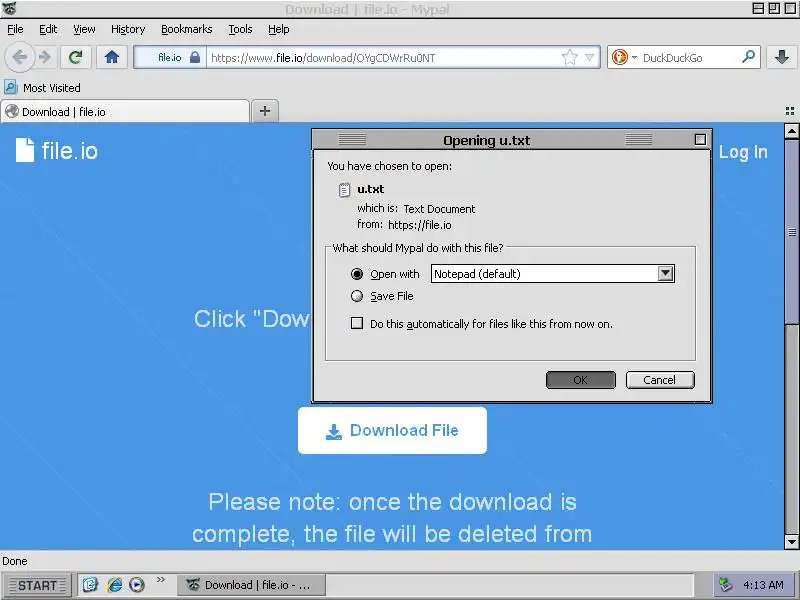Switch to Download | file.io taskbar button
Image resolution: width=800 pixels, height=600 pixels.
(252, 585)
